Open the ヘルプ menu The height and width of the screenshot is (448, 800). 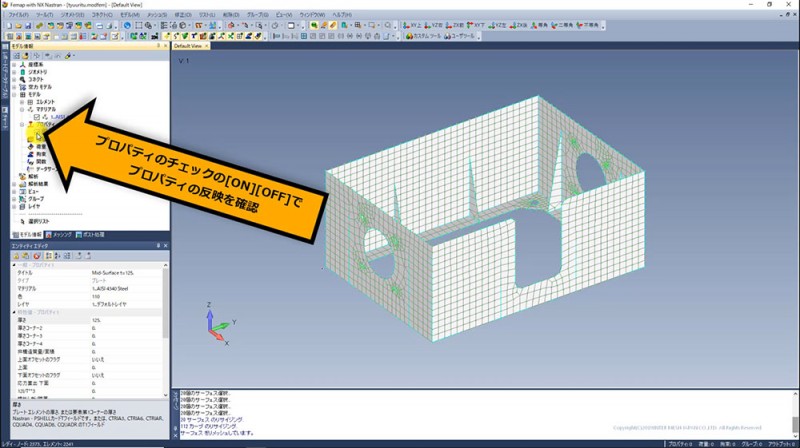(x=342, y=15)
